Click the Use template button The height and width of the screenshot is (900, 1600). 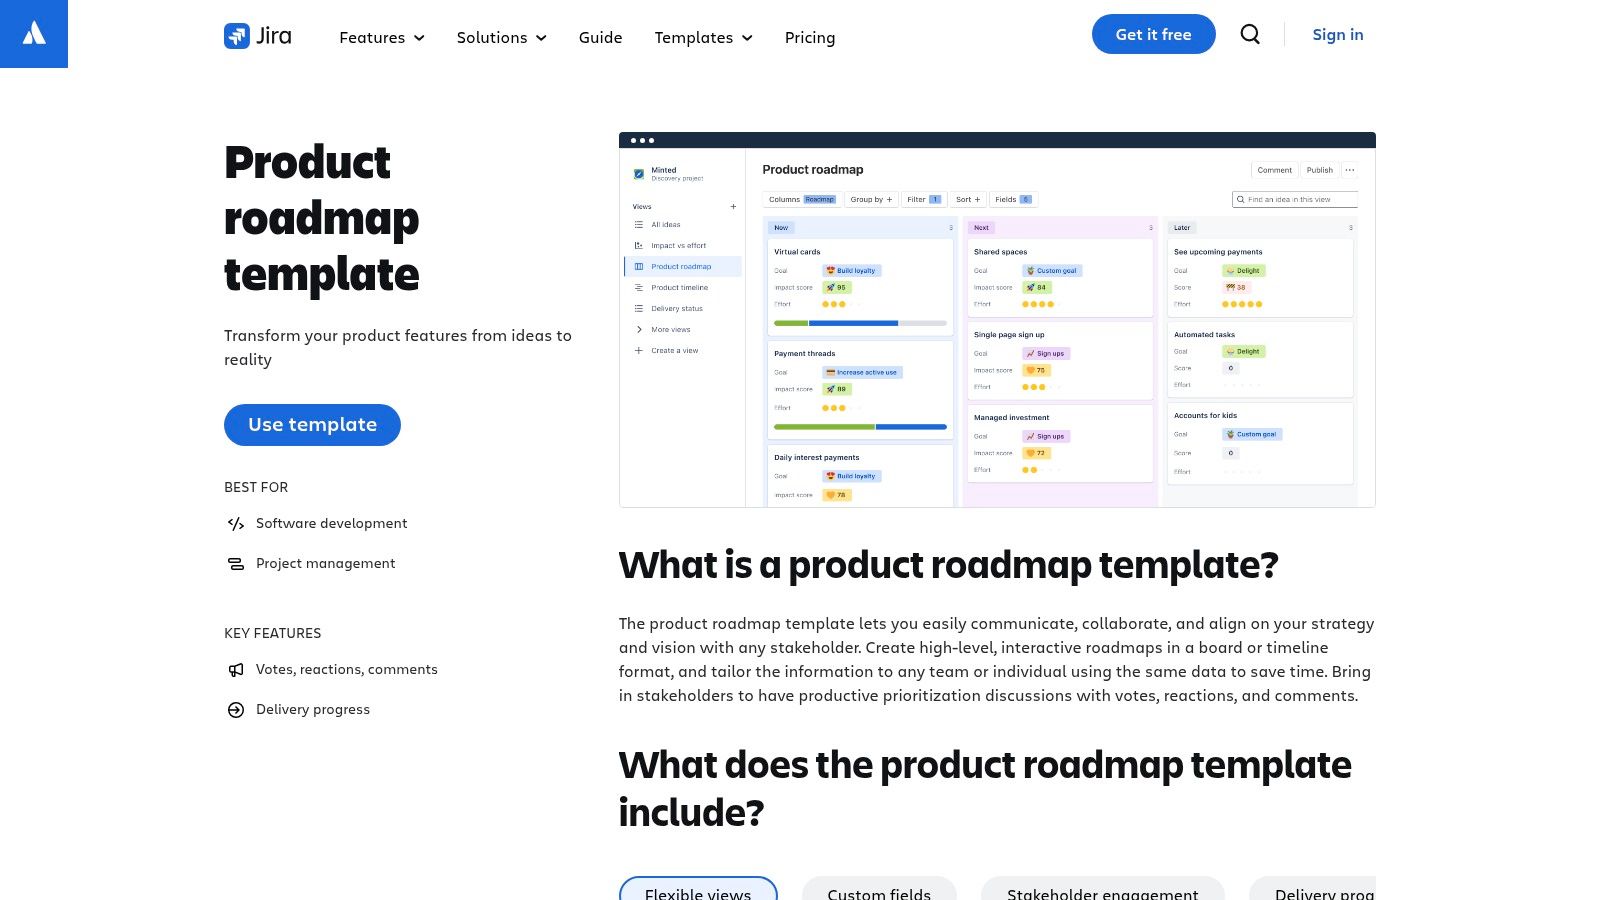click(312, 424)
